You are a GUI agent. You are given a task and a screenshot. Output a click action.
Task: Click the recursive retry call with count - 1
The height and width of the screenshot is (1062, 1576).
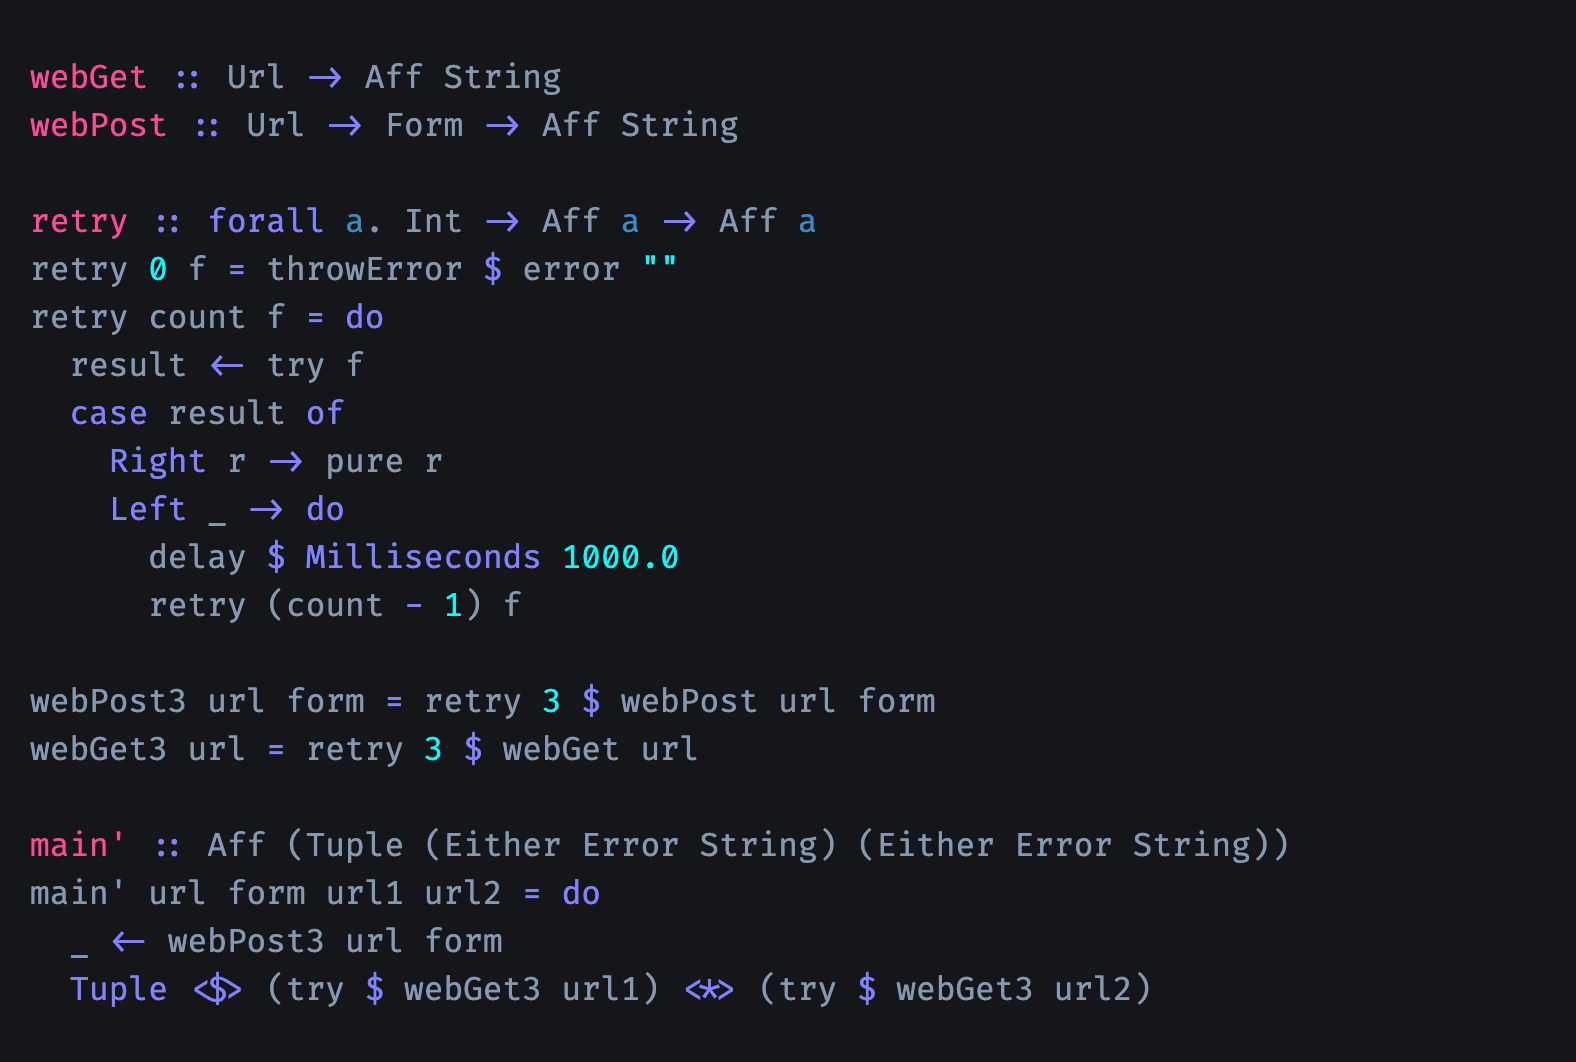[335, 605]
